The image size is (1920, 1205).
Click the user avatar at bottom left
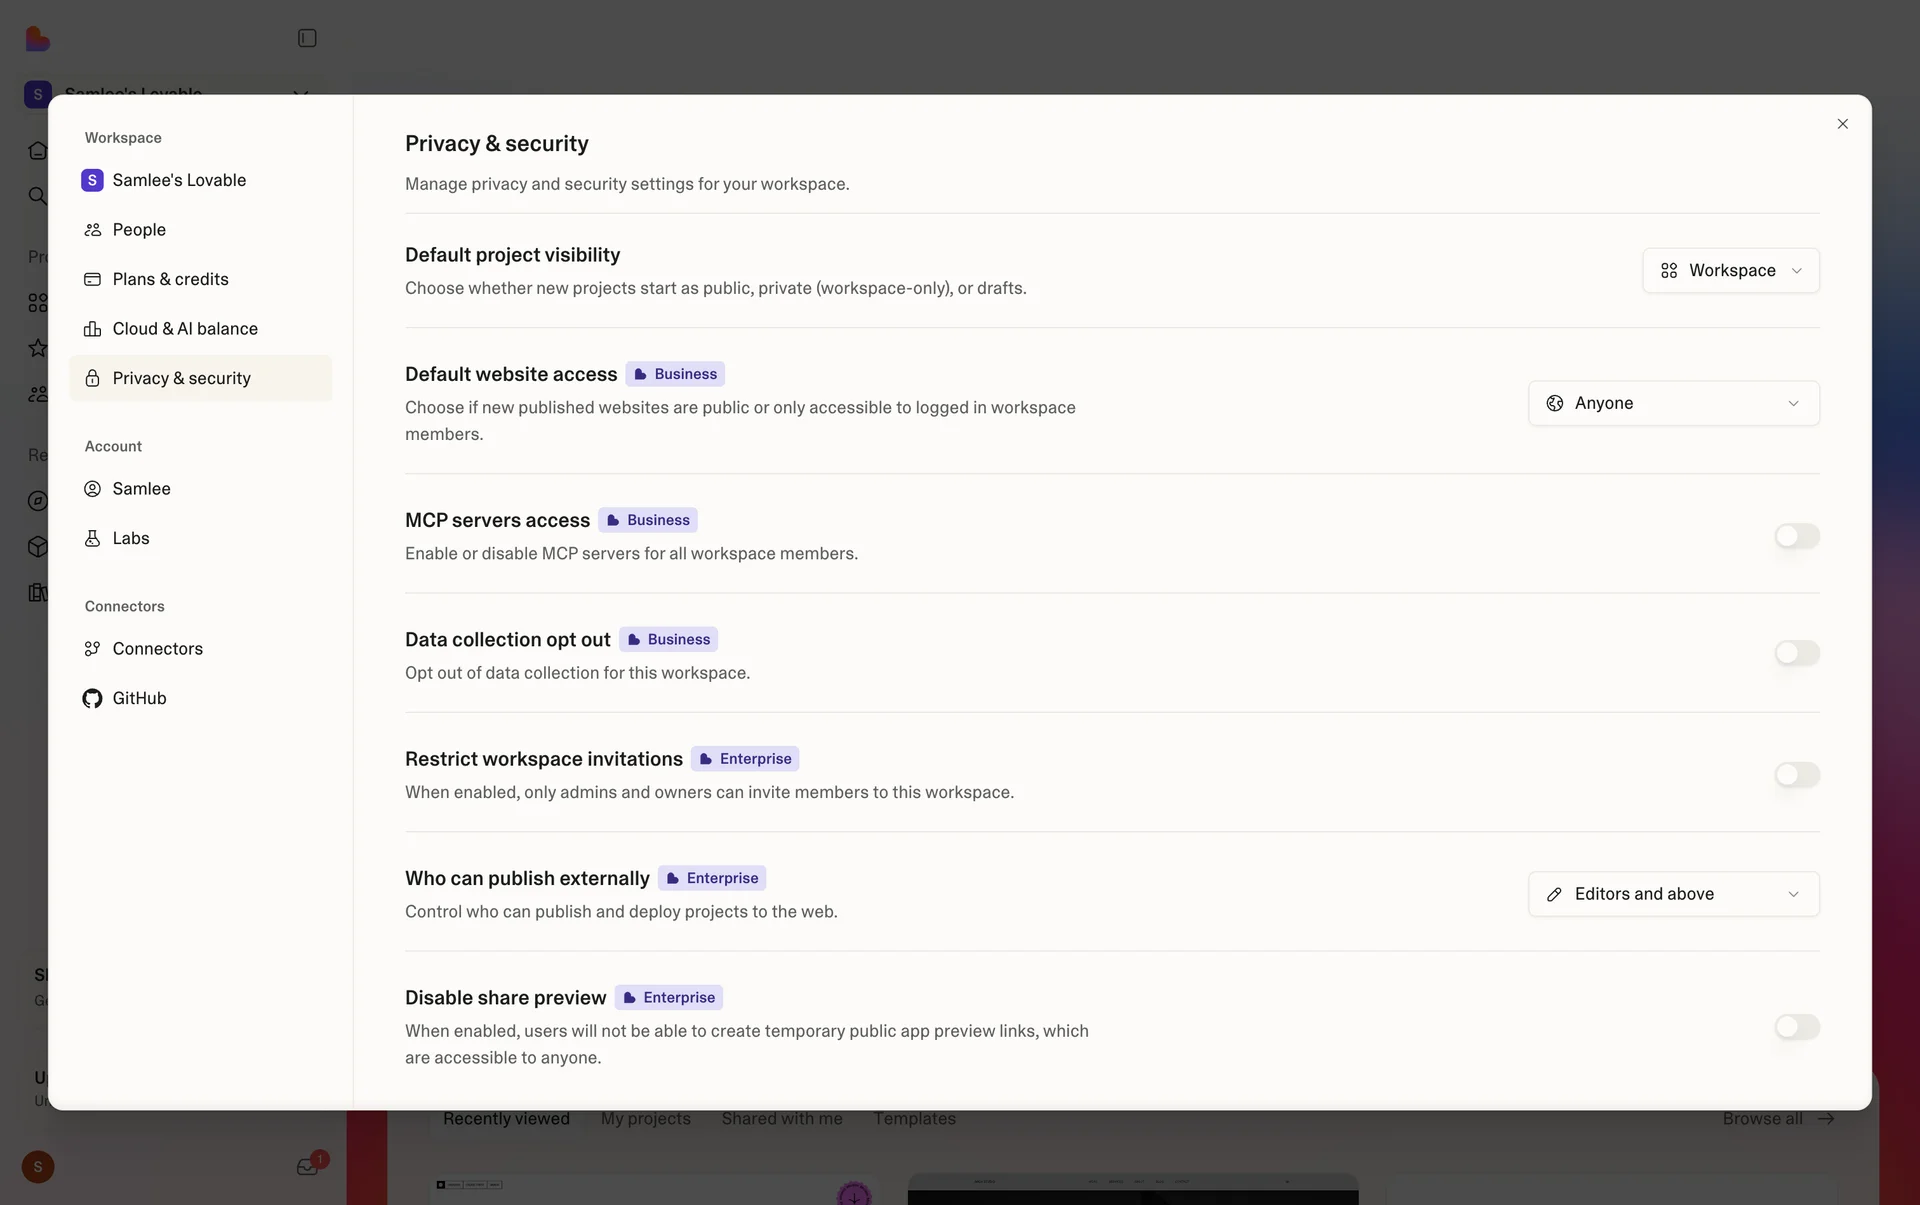(x=38, y=1166)
